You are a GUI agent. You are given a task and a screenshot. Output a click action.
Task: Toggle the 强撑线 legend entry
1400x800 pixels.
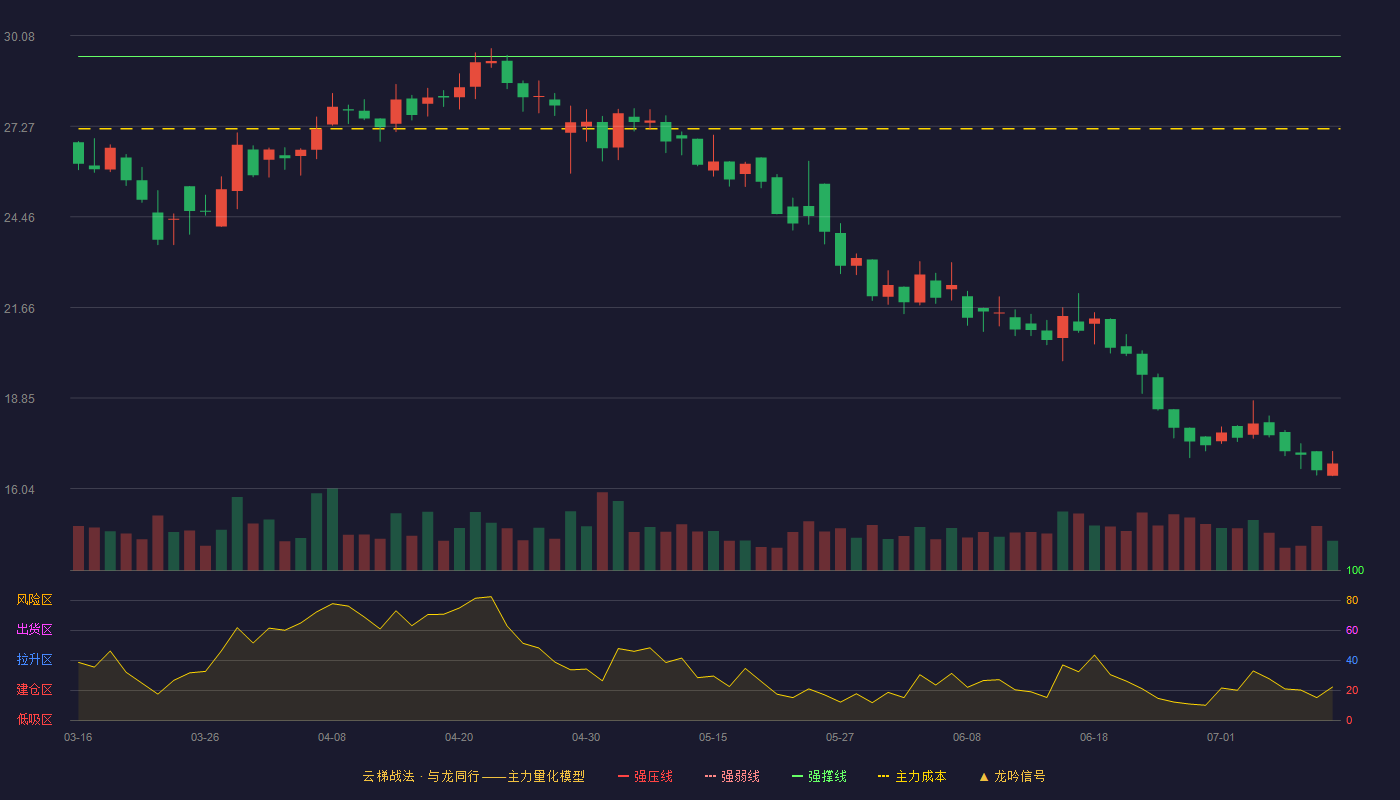click(819, 776)
